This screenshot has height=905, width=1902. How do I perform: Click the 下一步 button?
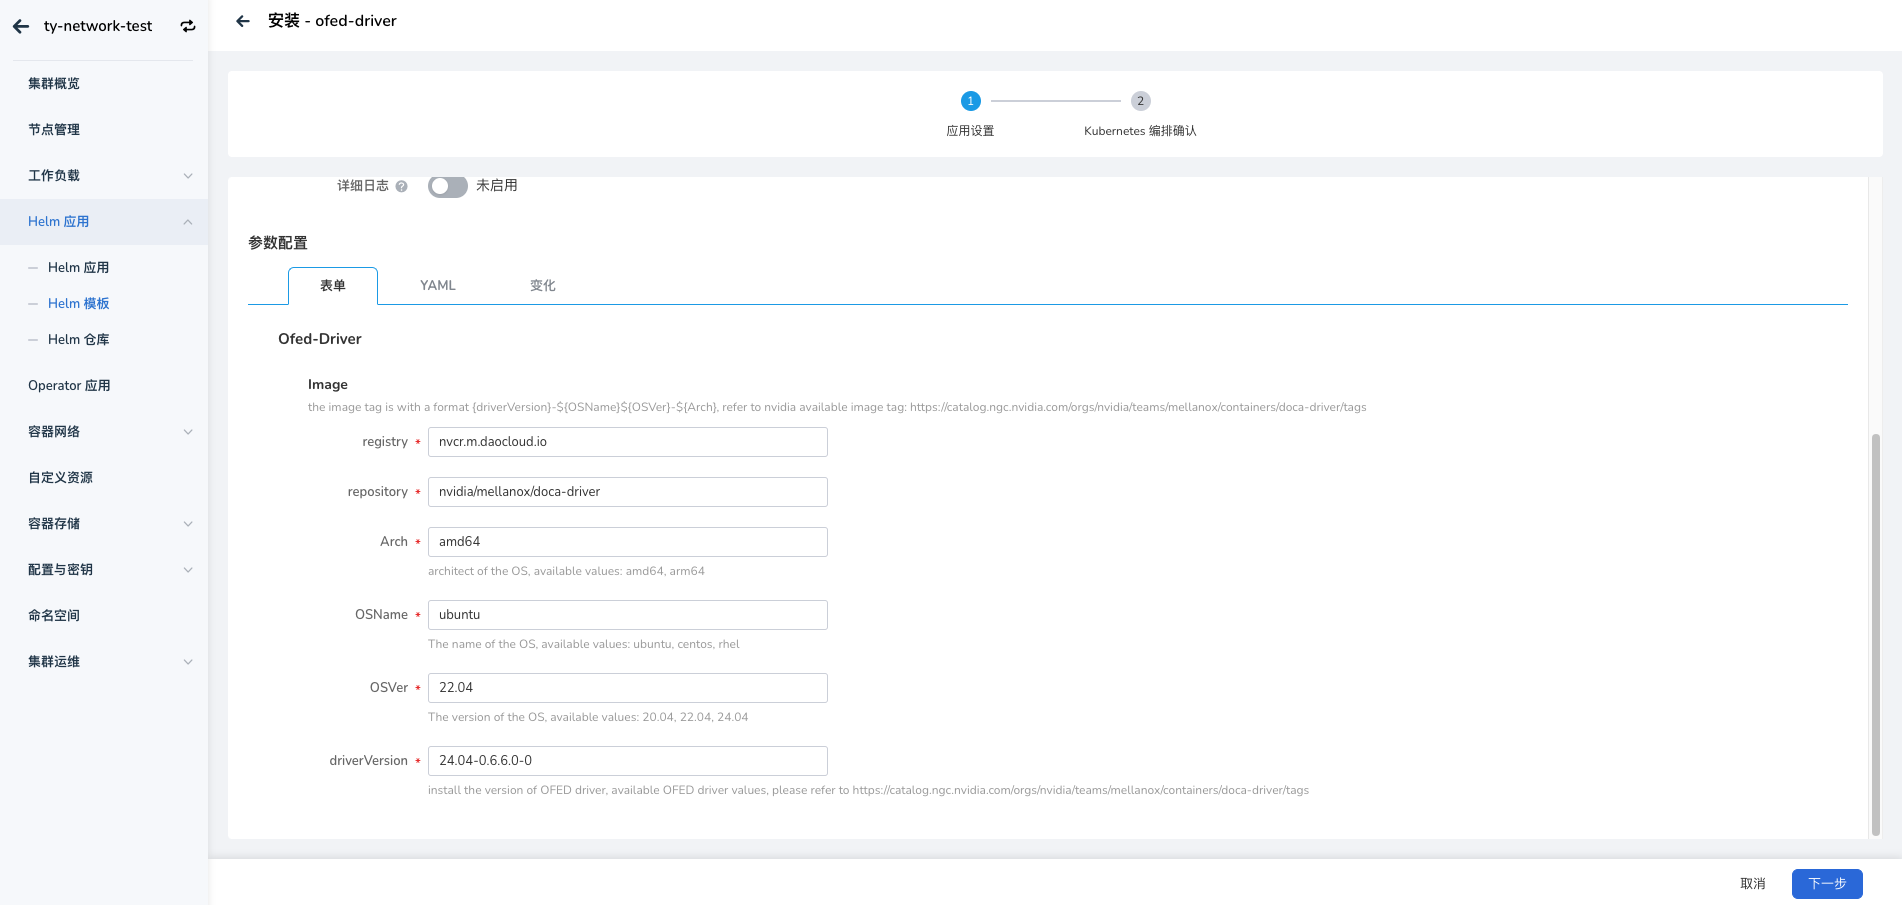tap(1826, 884)
